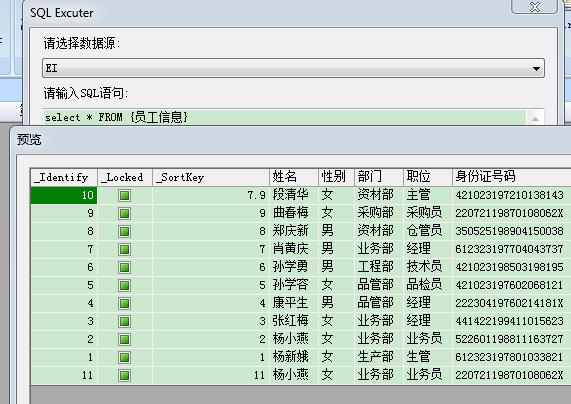
Task: Toggle the _Locked checkbox for row 11
Action: pyautogui.click(x=124, y=375)
